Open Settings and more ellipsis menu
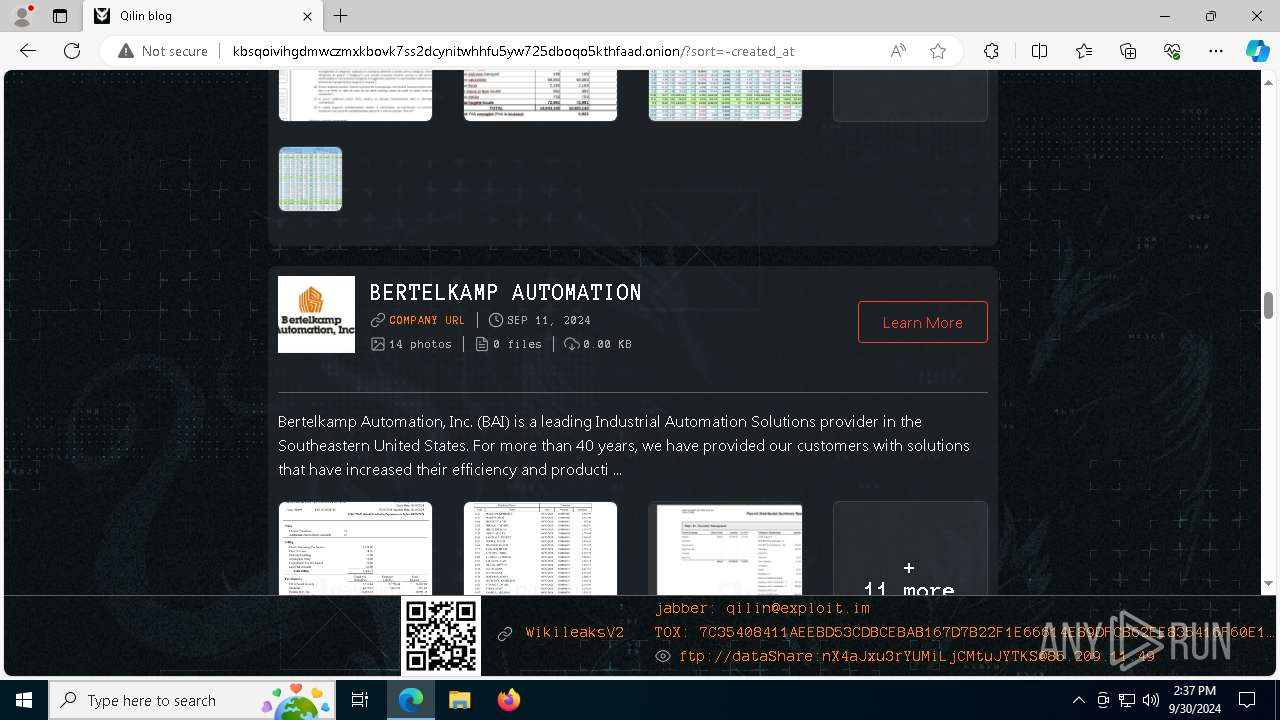The width and height of the screenshot is (1280, 720). pyautogui.click(x=1216, y=51)
